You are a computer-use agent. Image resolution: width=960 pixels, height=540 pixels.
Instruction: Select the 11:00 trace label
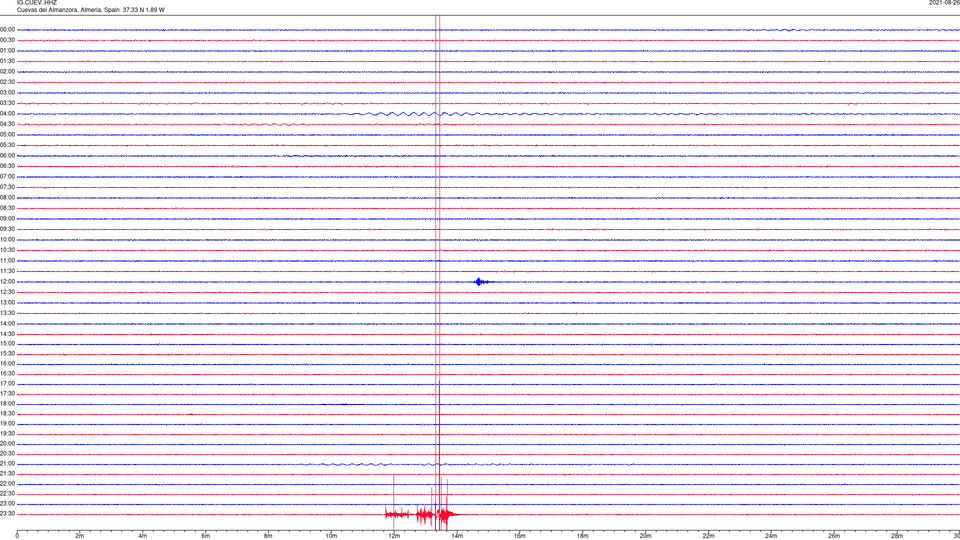(x=7, y=261)
